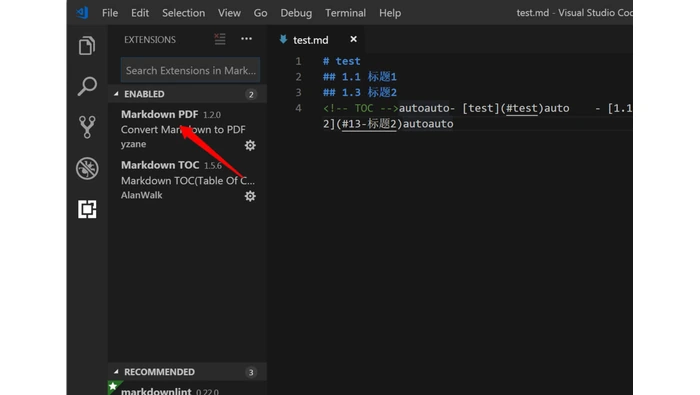Open the Help menu
This screenshot has height=395, width=700.
(x=390, y=13)
